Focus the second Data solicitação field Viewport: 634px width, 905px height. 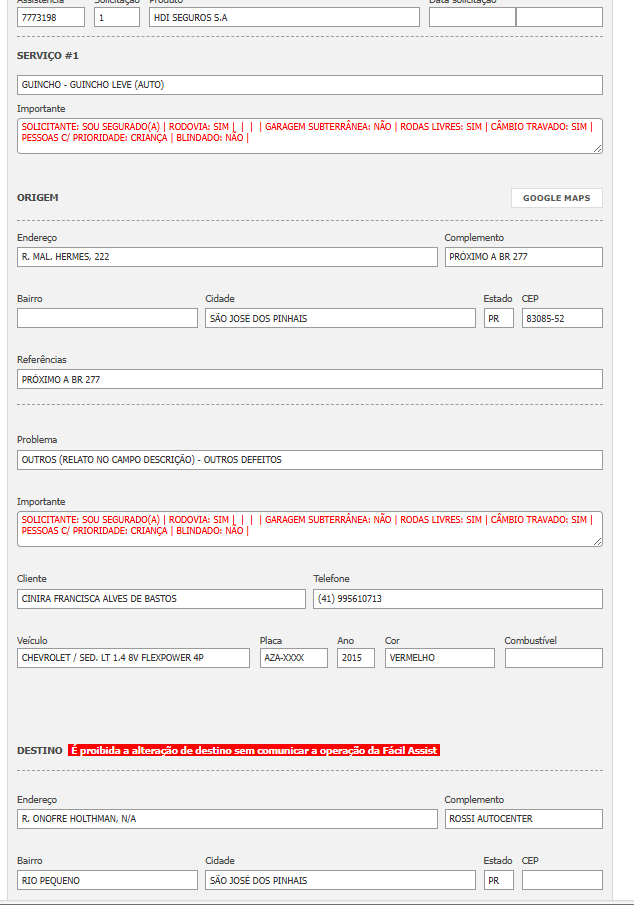[x=560, y=17]
